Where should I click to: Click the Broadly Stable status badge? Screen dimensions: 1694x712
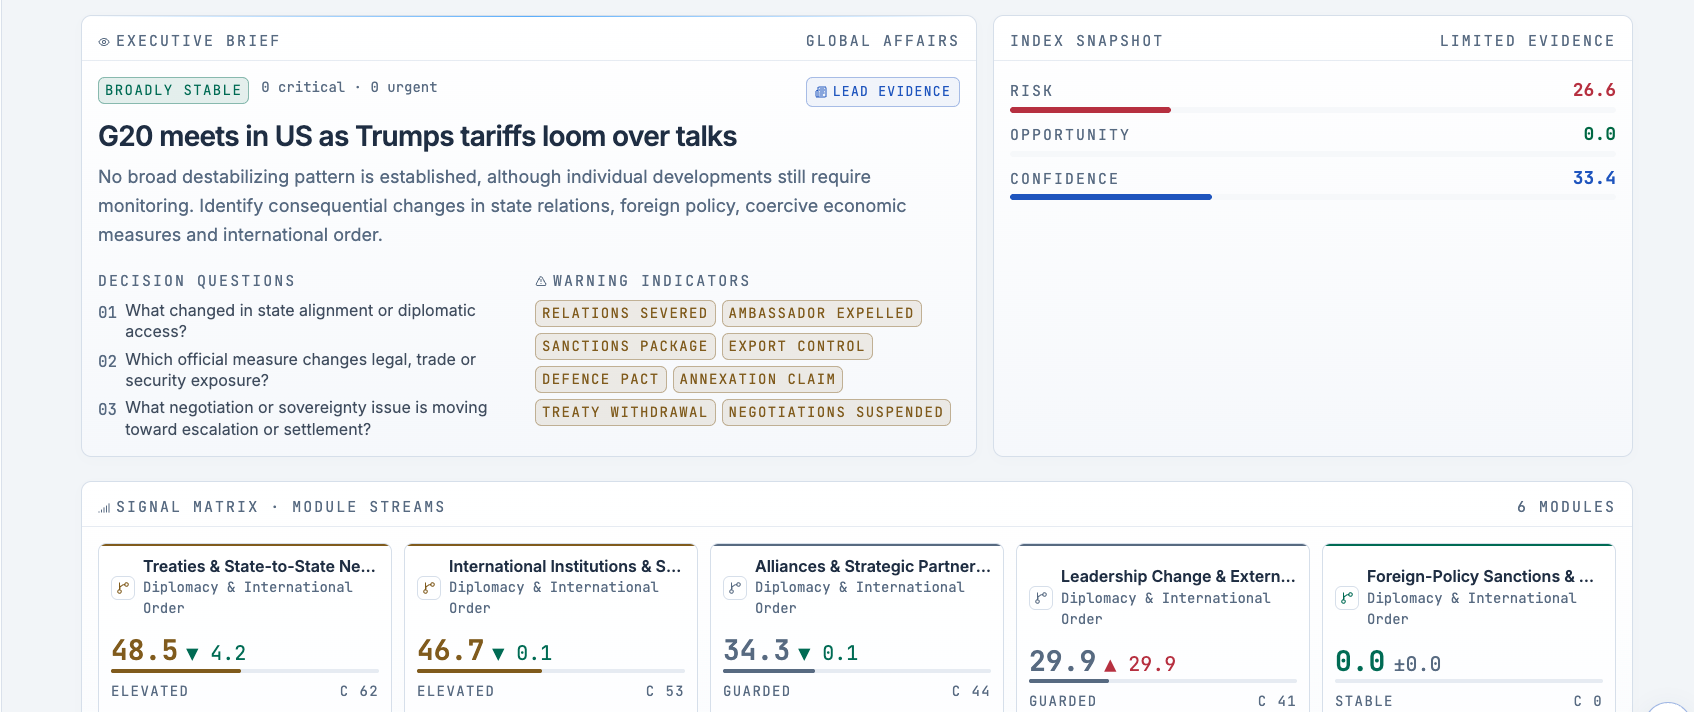(x=173, y=90)
